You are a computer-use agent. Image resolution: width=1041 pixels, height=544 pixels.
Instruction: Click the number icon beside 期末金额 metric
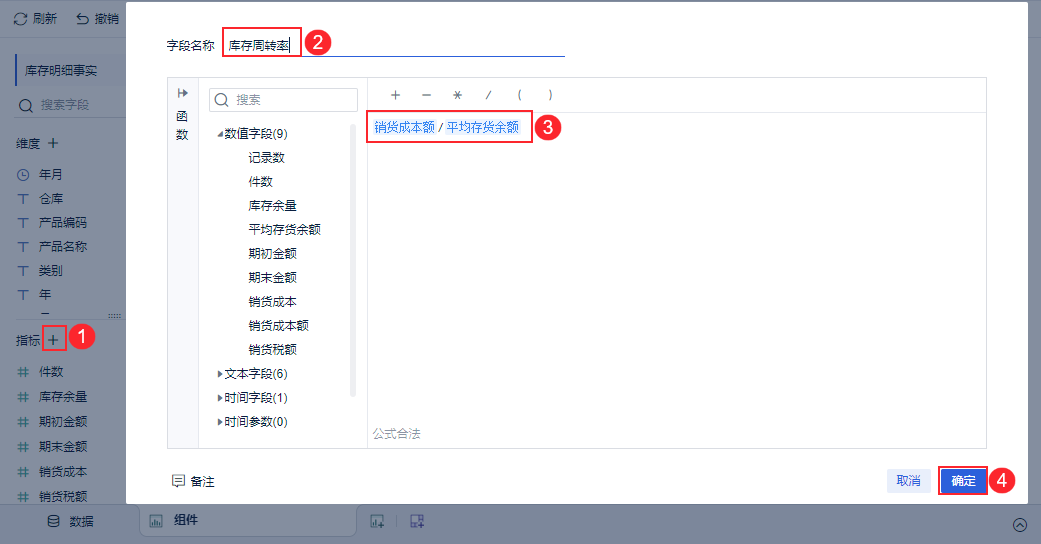(x=23, y=446)
